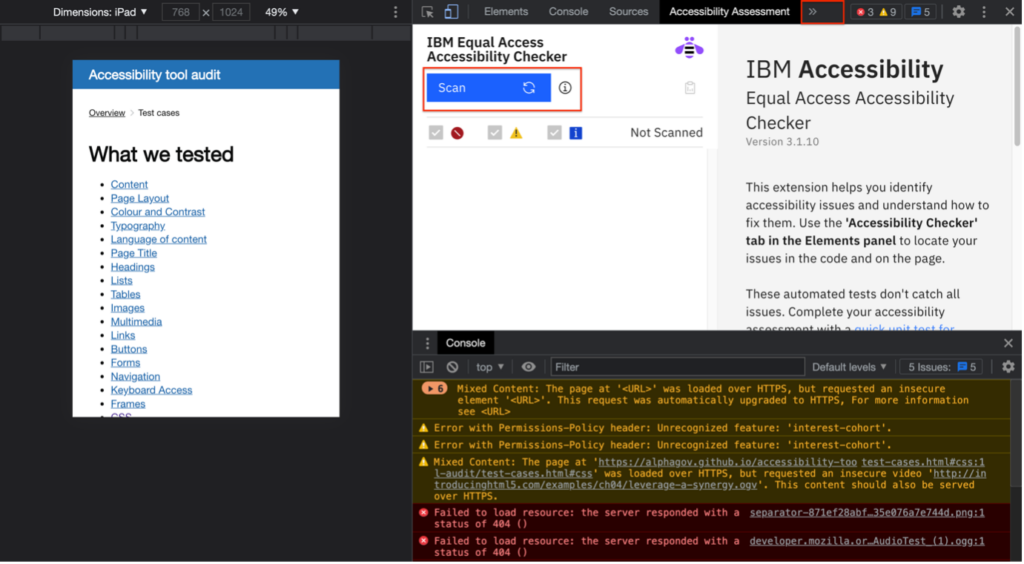Open the top context dropdown in console
This screenshot has height=564, width=1024.
[x=490, y=368]
